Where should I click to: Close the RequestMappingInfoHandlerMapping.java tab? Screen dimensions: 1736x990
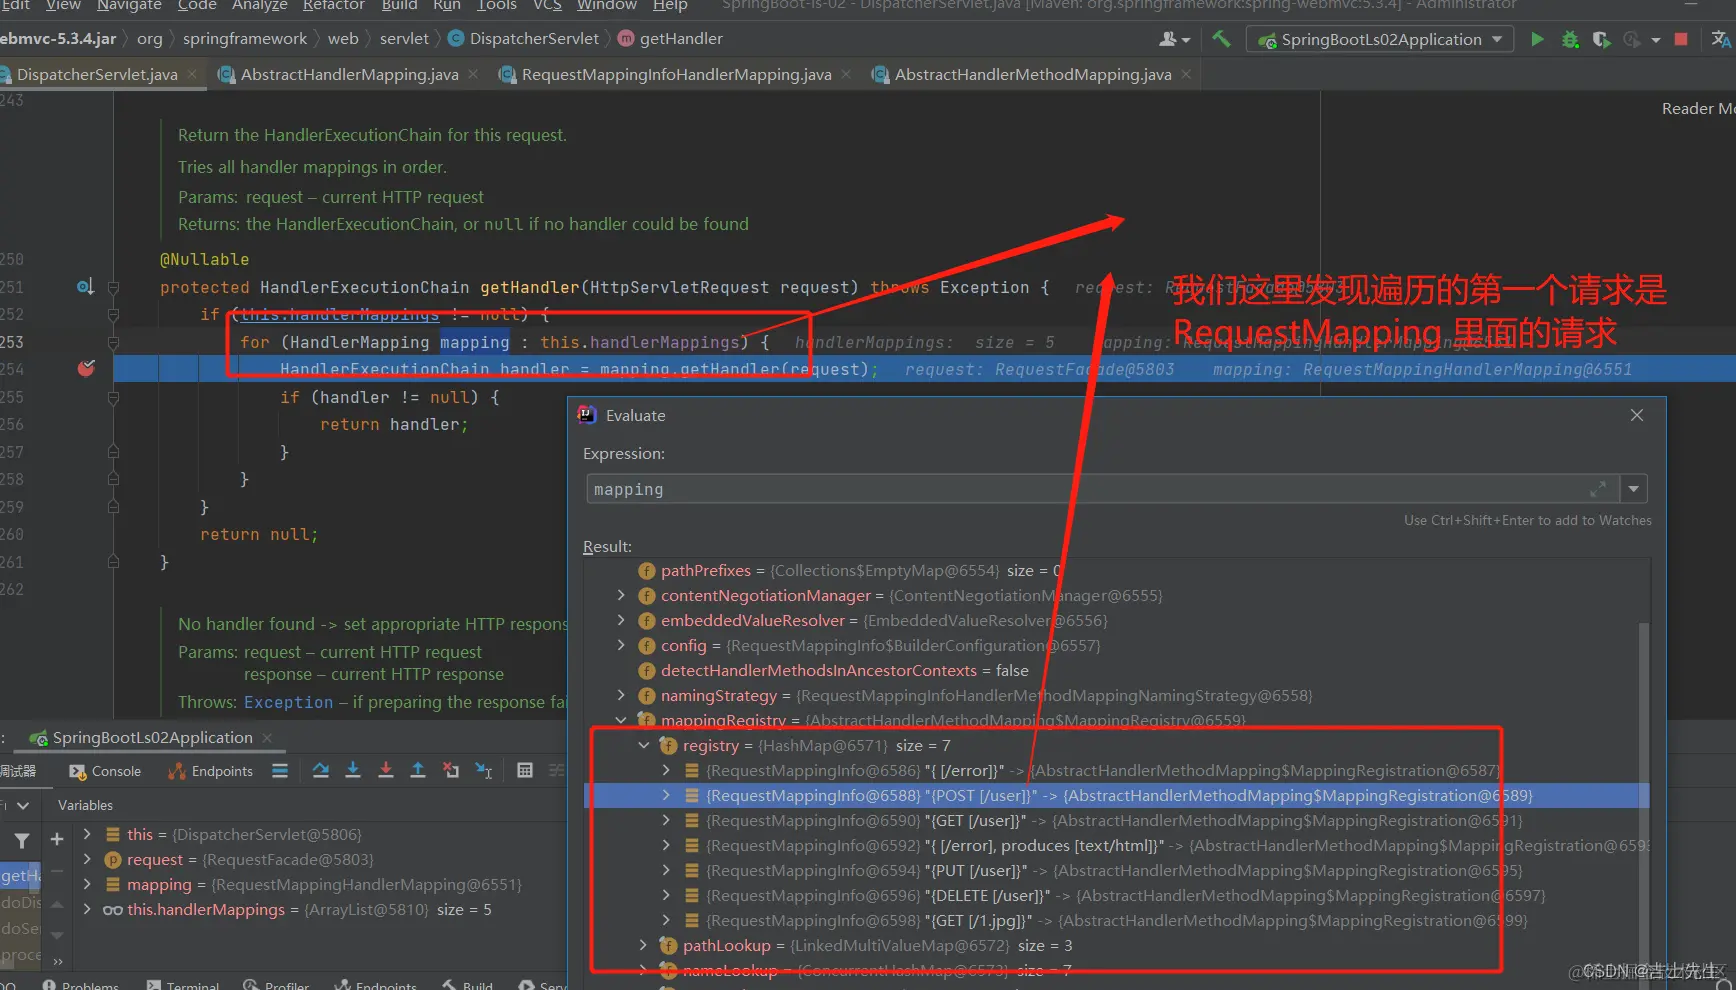tap(846, 74)
